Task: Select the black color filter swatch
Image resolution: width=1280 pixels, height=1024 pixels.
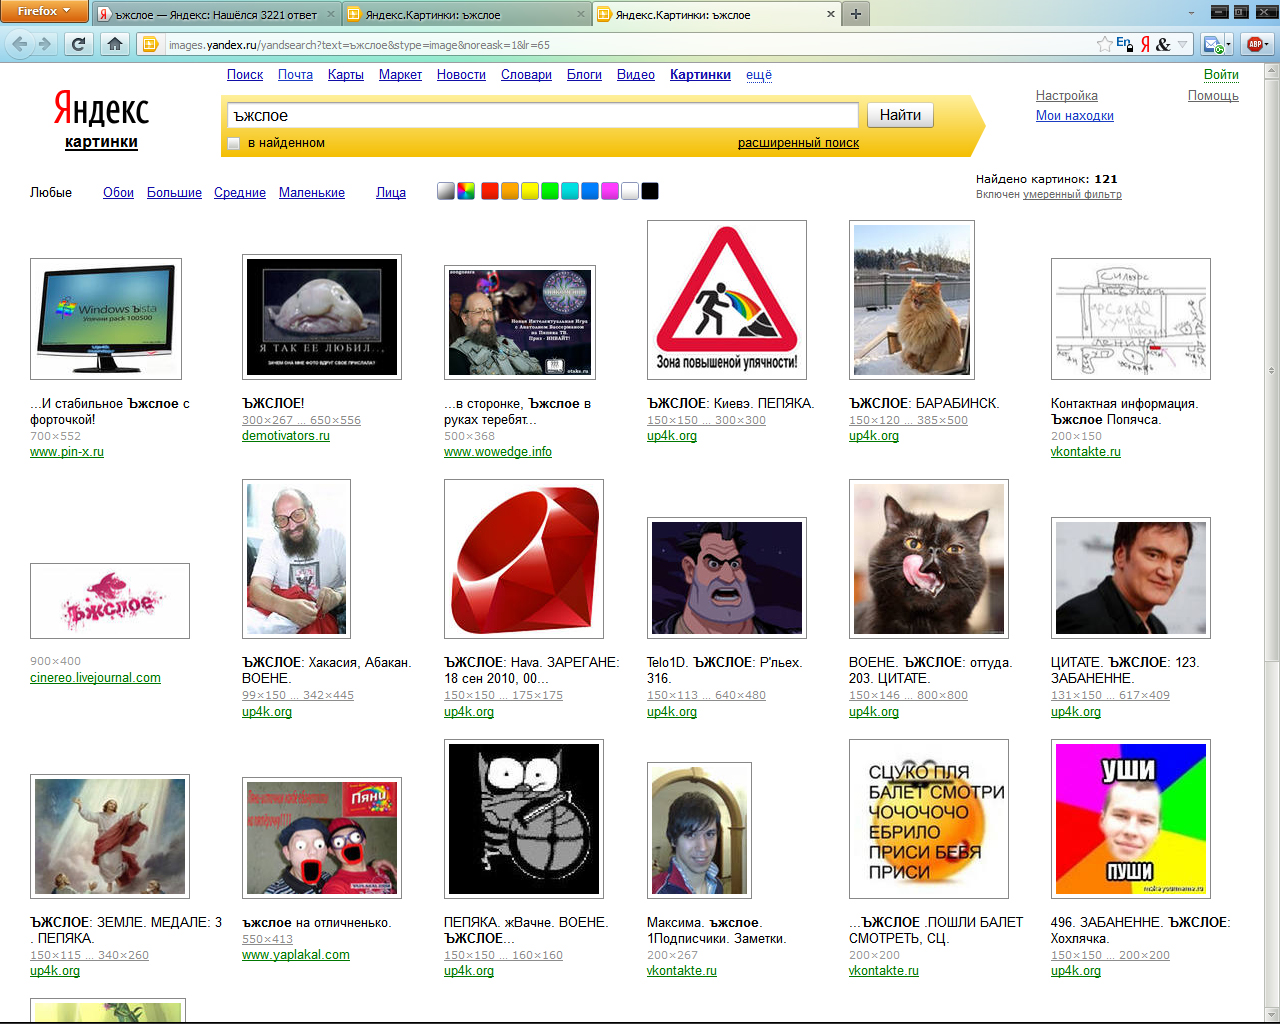Action: (x=650, y=191)
